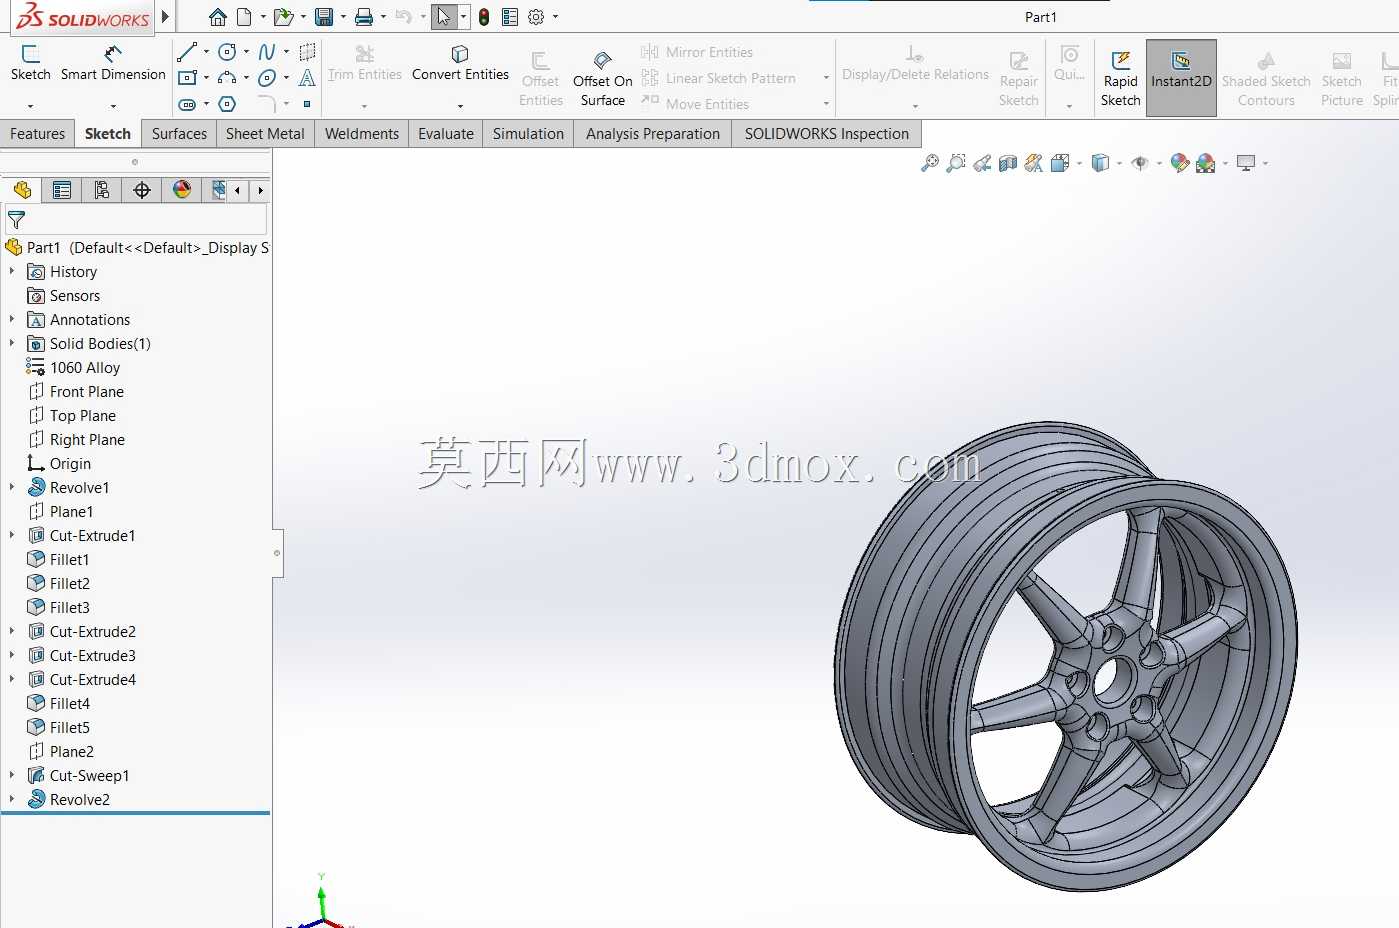The image size is (1399, 928).
Task: Open the Hide/Show Items eye icon
Action: click(x=1139, y=163)
